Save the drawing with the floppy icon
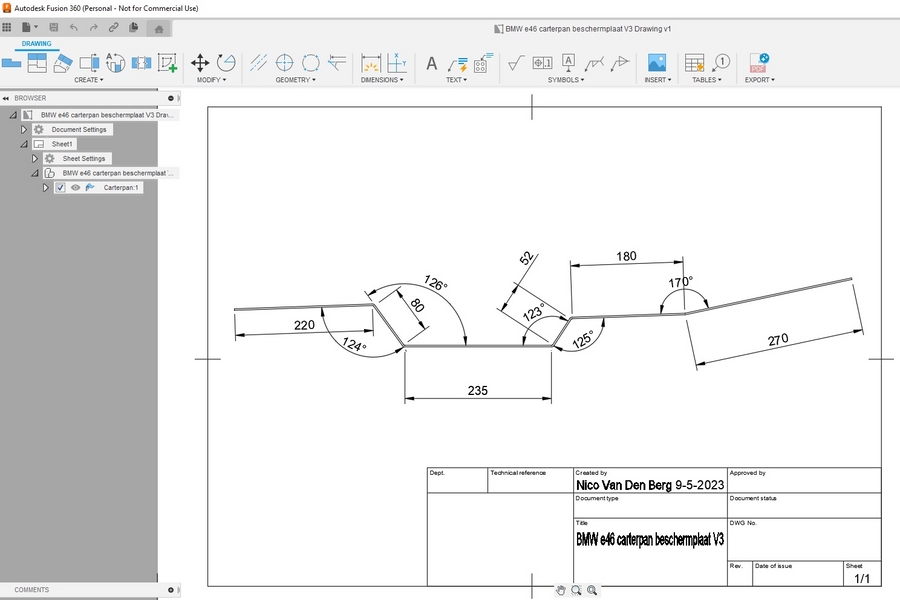The height and width of the screenshot is (600, 900). tap(54, 27)
